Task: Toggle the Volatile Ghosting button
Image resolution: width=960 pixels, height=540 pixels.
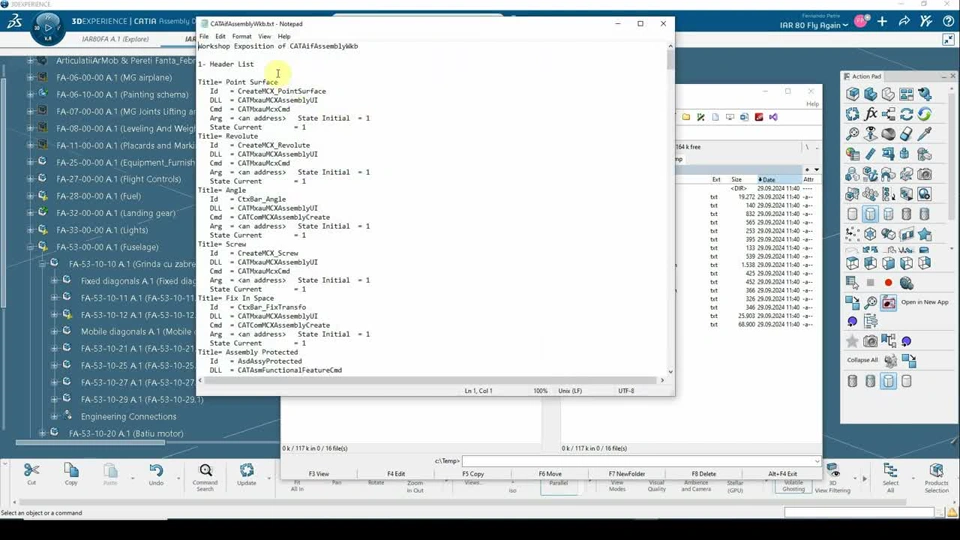Action: click(x=793, y=486)
